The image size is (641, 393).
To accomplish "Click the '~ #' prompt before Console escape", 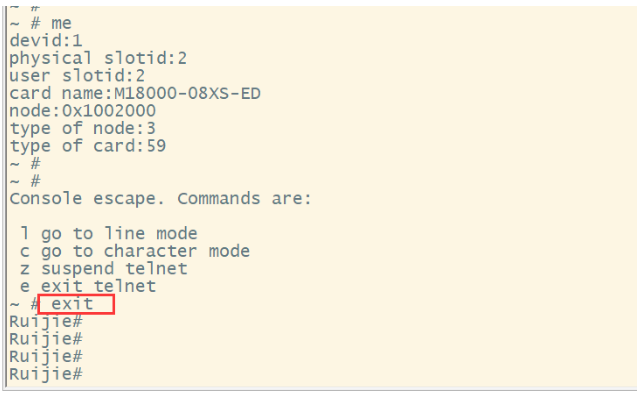I will pyautogui.click(x=25, y=182).
